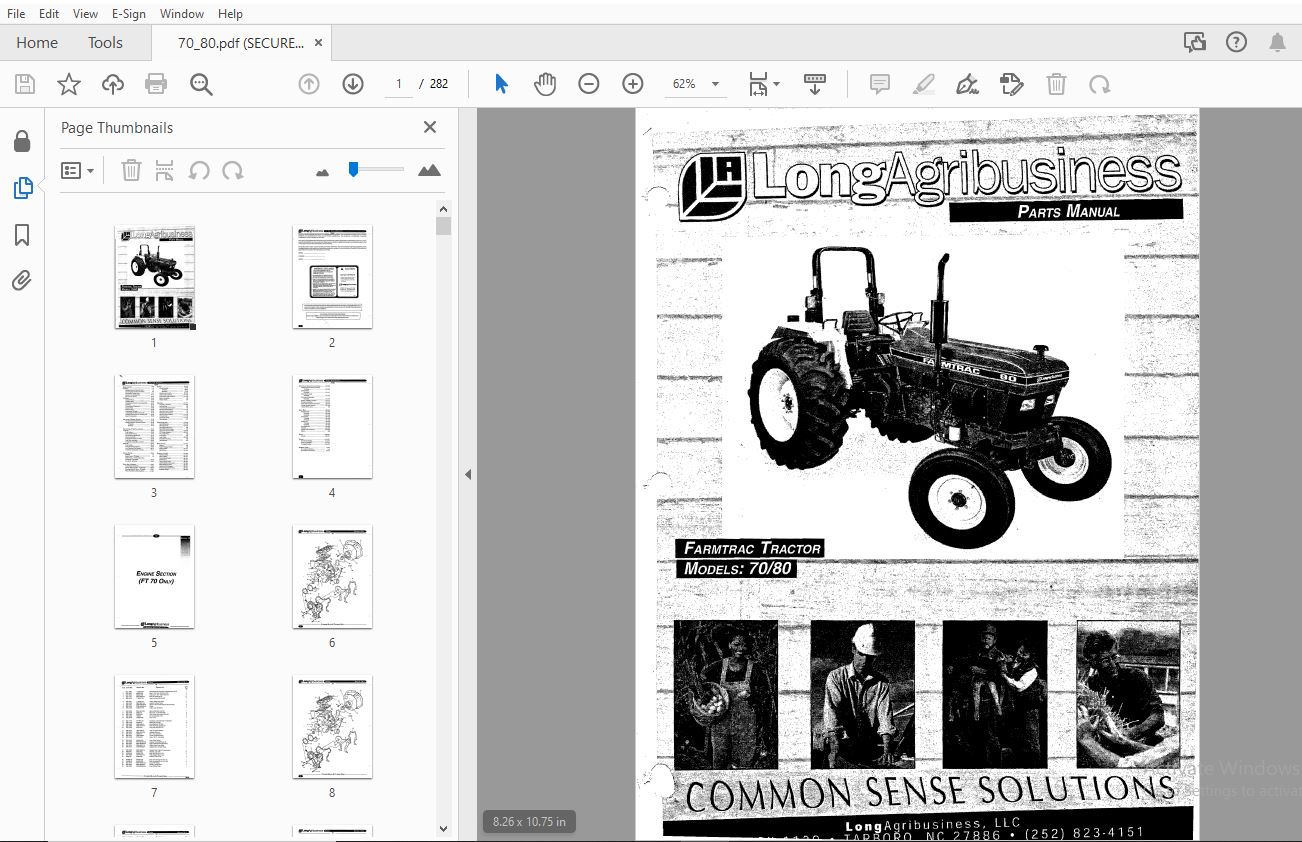The image size is (1302, 842).
Task: Select the page 5 Engine Section thumbnail
Action: click(154, 577)
